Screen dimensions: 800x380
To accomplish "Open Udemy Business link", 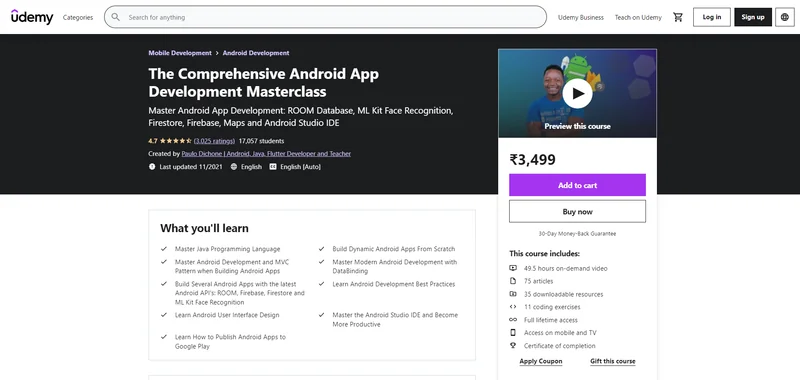I will pyautogui.click(x=581, y=17).
